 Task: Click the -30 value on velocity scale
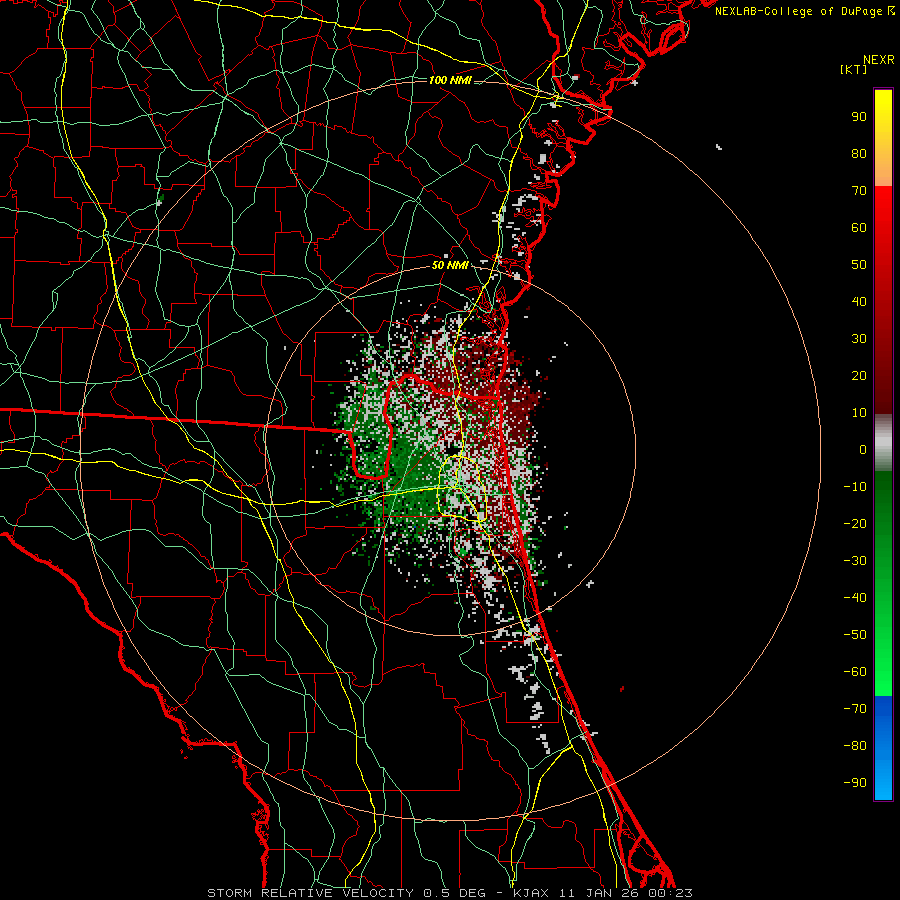pyautogui.click(x=855, y=561)
